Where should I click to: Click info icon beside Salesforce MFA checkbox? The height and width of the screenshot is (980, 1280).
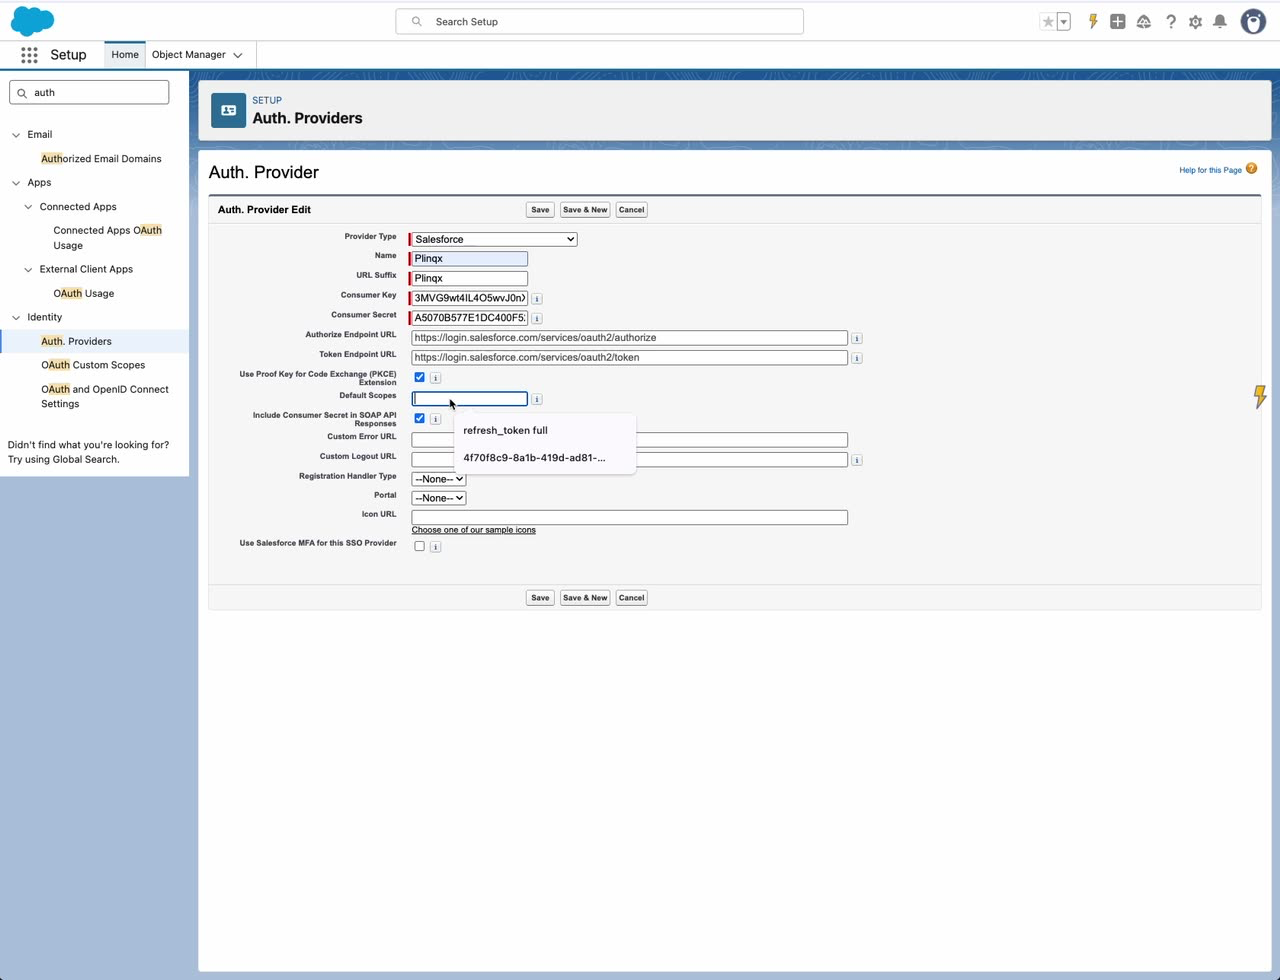click(435, 547)
